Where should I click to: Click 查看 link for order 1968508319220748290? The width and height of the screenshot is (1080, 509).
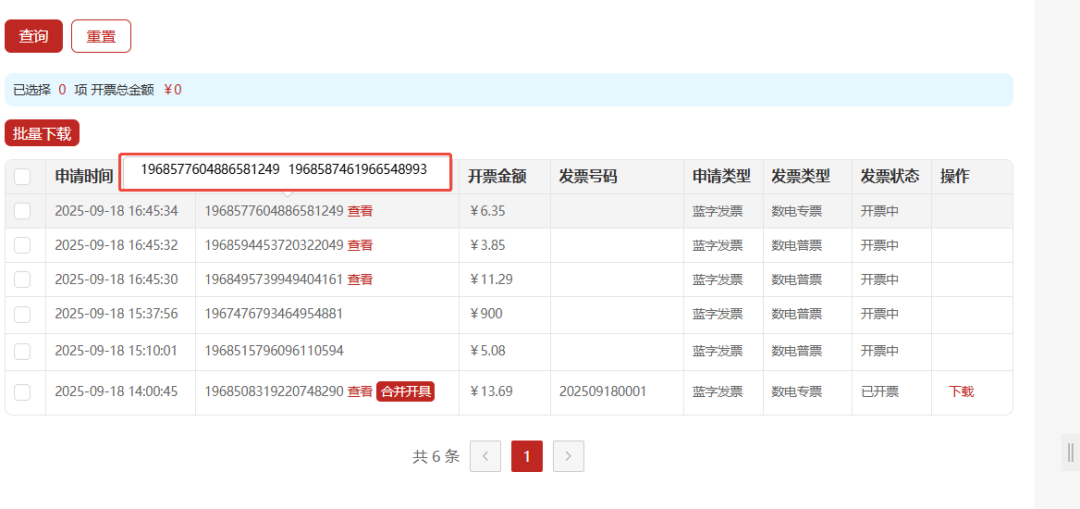pos(360,392)
